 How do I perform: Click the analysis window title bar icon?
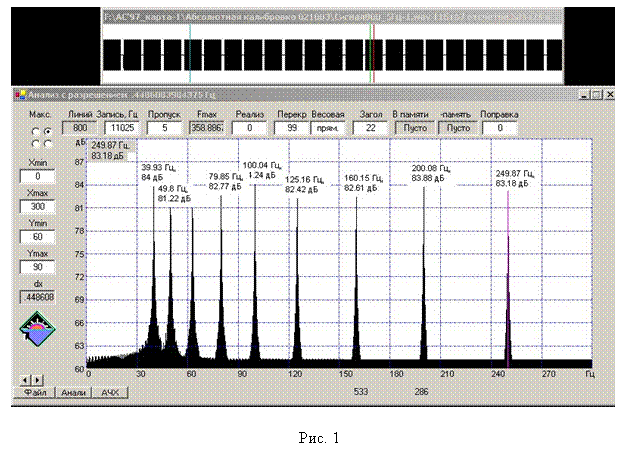pyautogui.click(x=19, y=95)
